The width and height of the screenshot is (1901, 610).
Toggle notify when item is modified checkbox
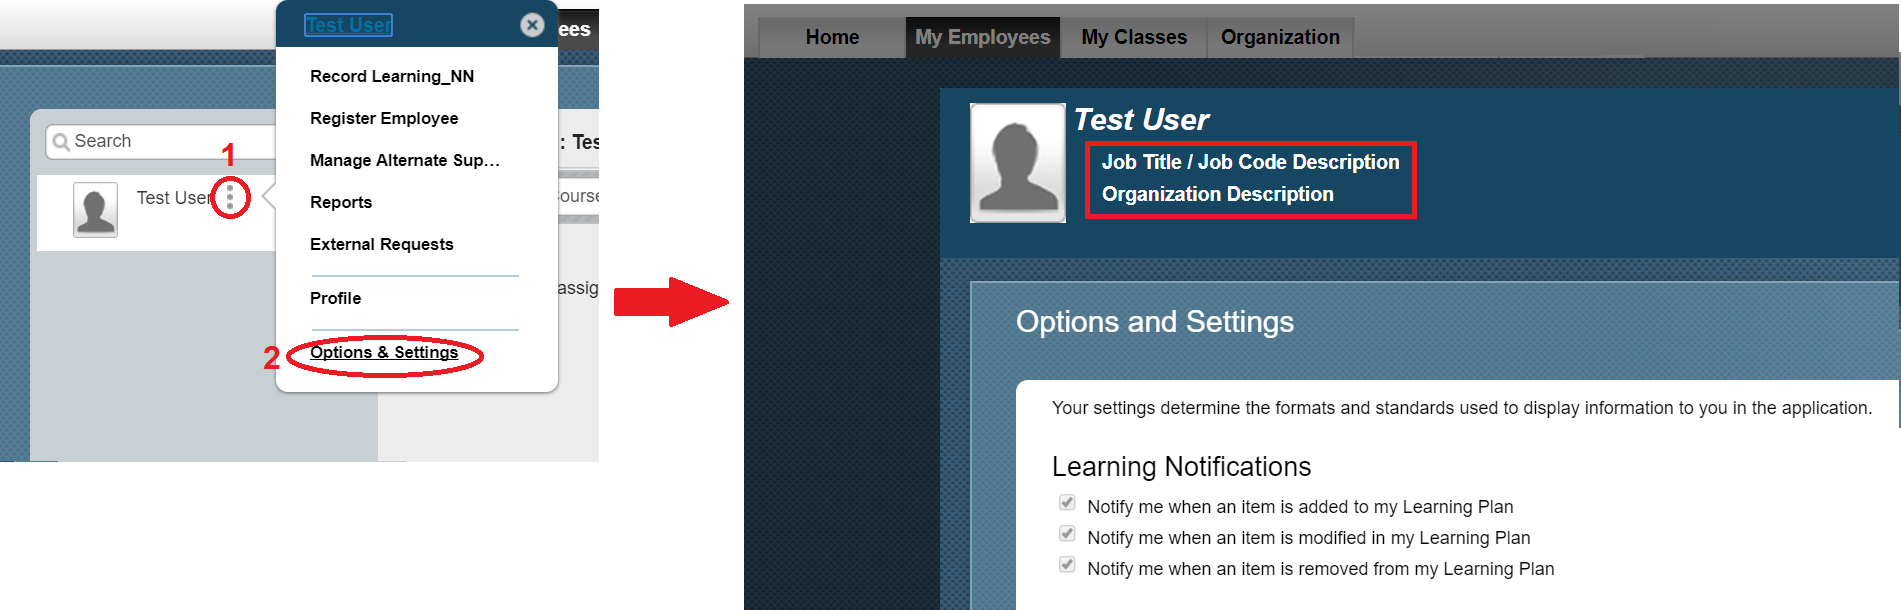pyautogui.click(x=1067, y=533)
